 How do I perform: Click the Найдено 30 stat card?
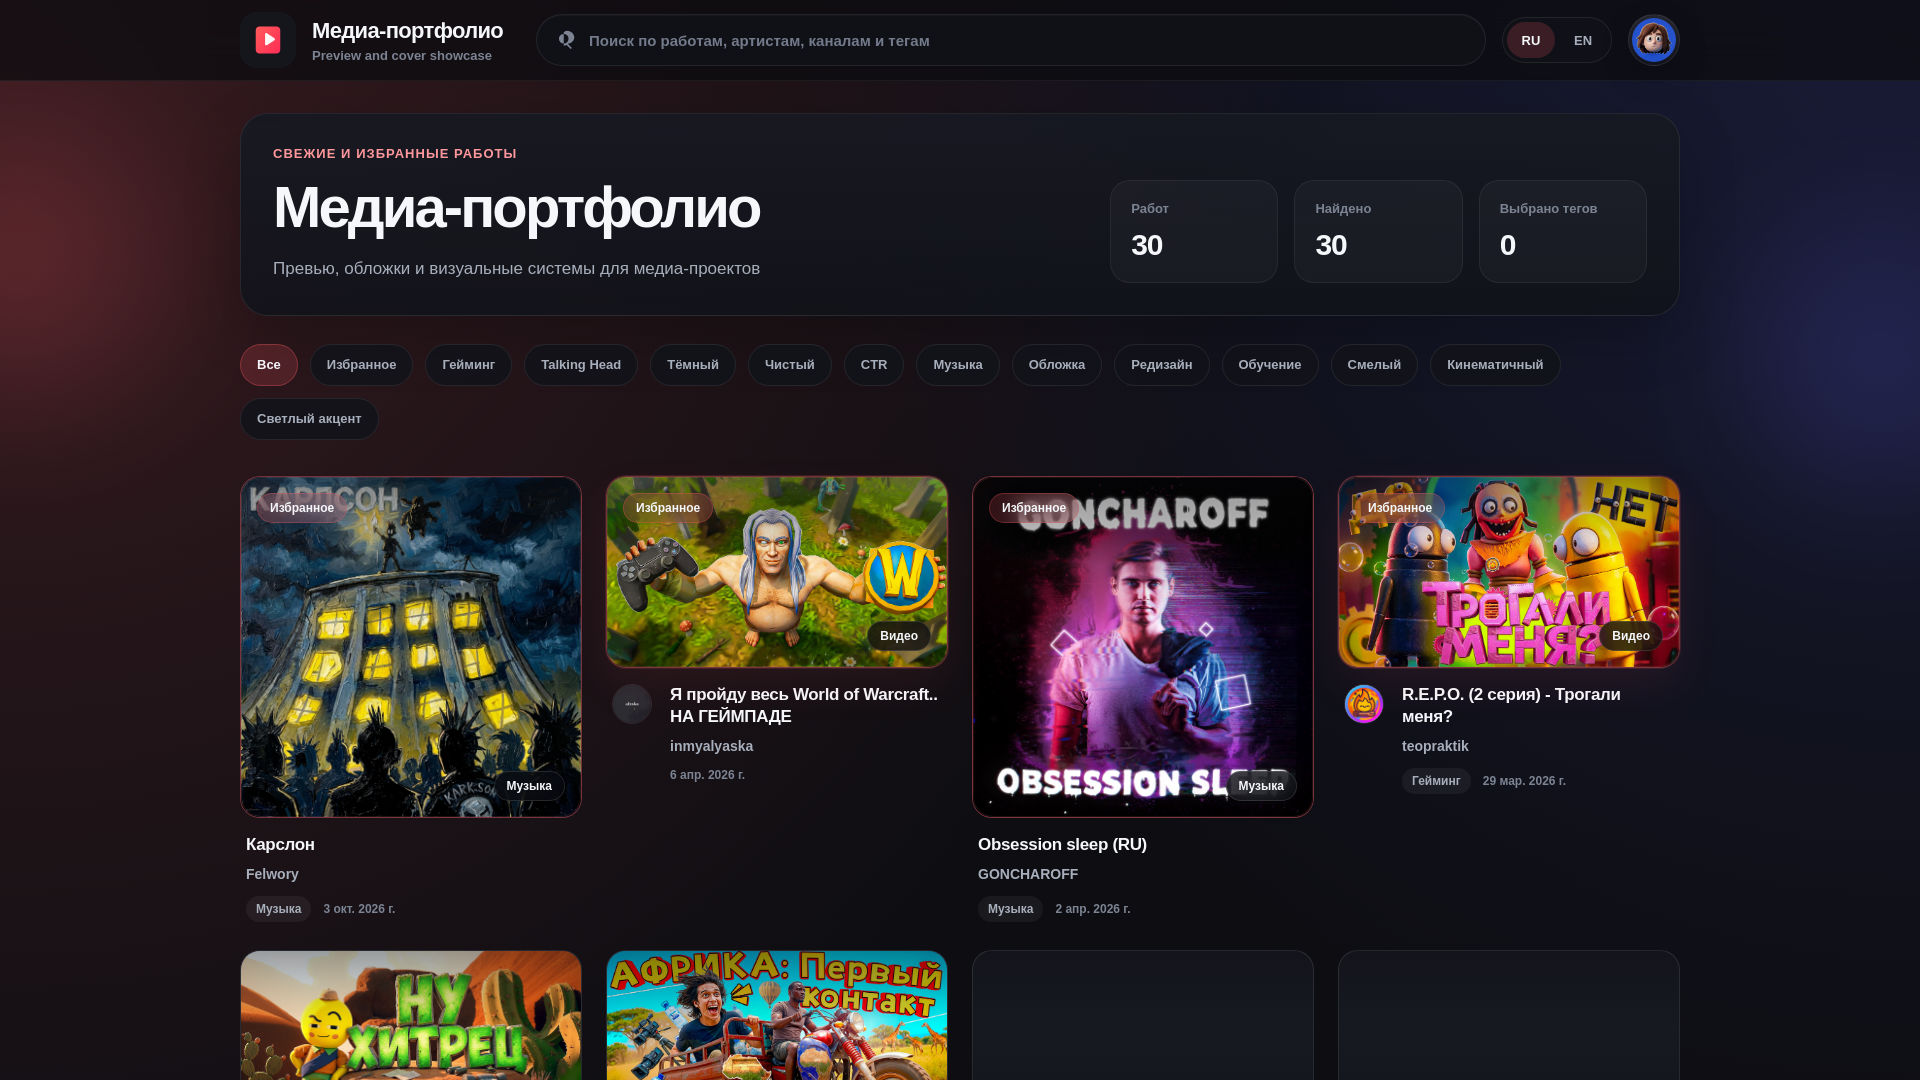click(1378, 232)
